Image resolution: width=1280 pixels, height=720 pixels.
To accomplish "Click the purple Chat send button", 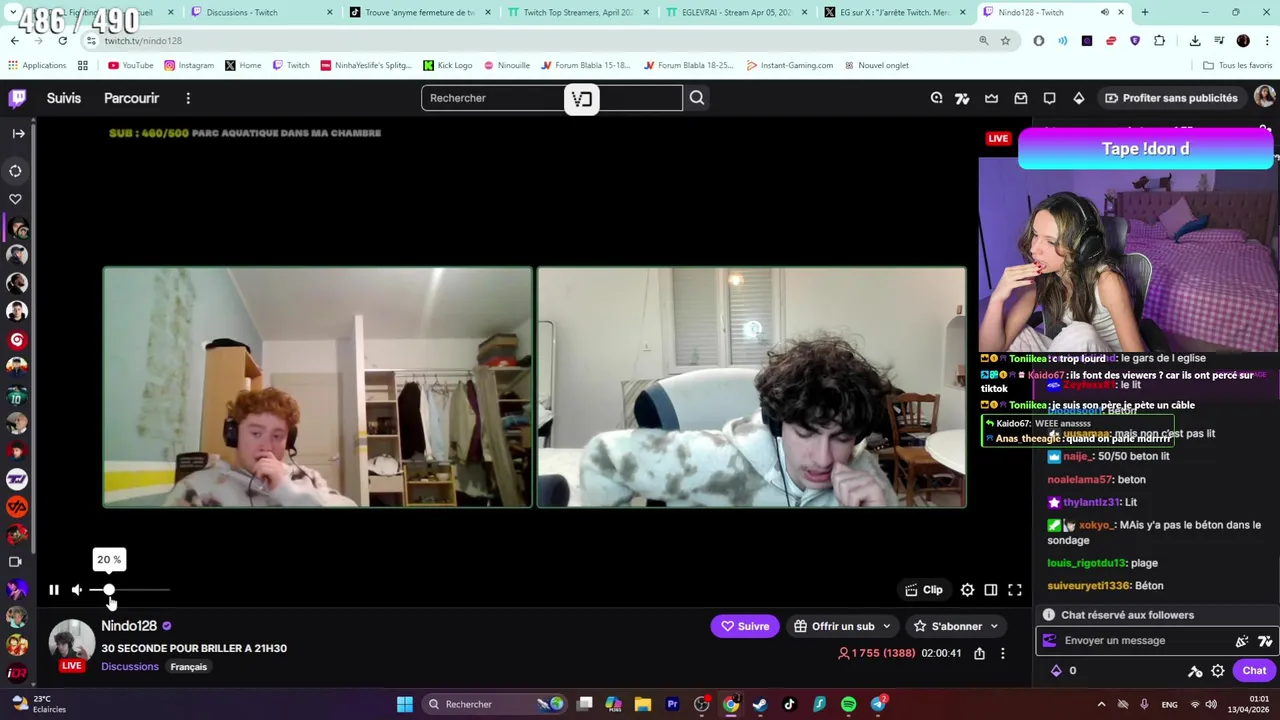I will tap(1254, 671).
